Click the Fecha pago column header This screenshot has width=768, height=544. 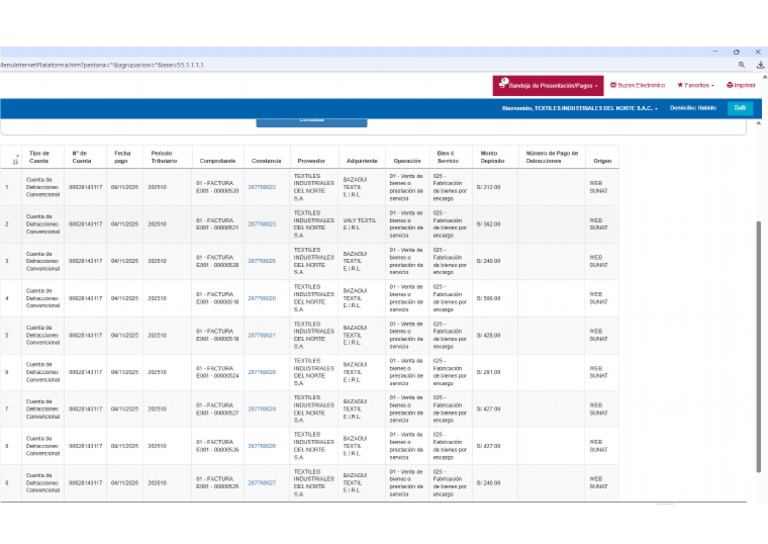pyautogui.click(x=122, y=157)
